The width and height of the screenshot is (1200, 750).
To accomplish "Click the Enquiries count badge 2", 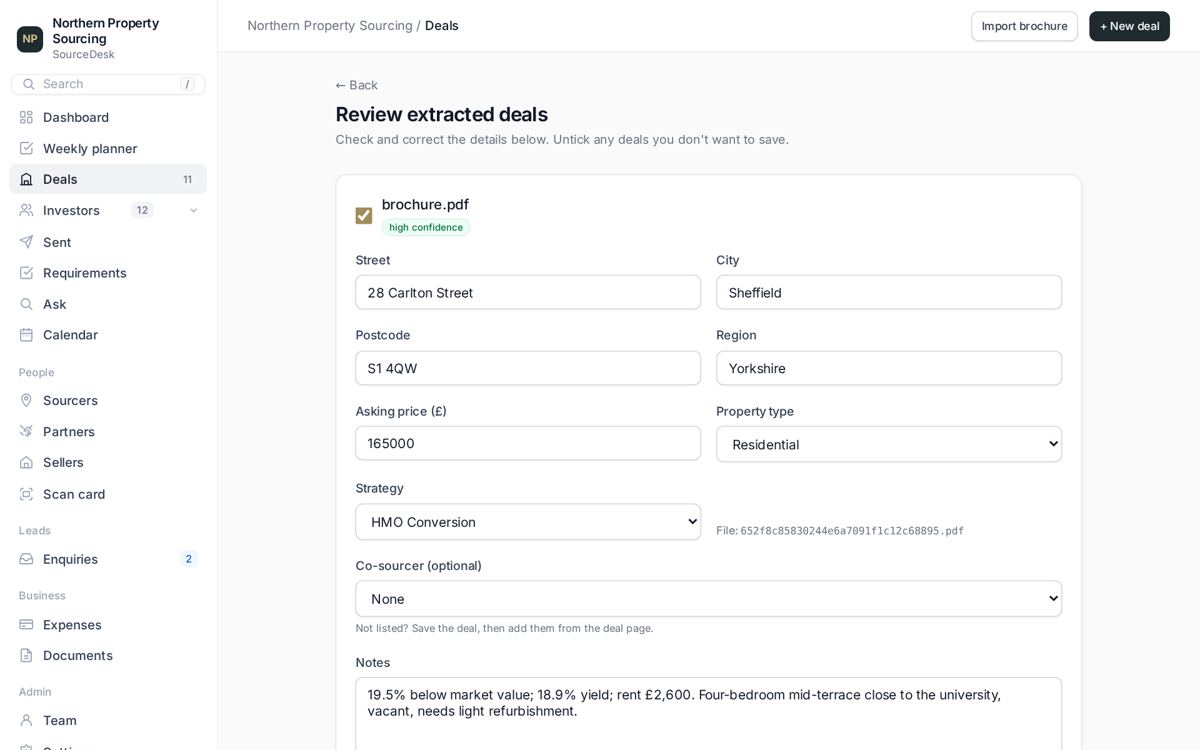I will tap(188, 559).
